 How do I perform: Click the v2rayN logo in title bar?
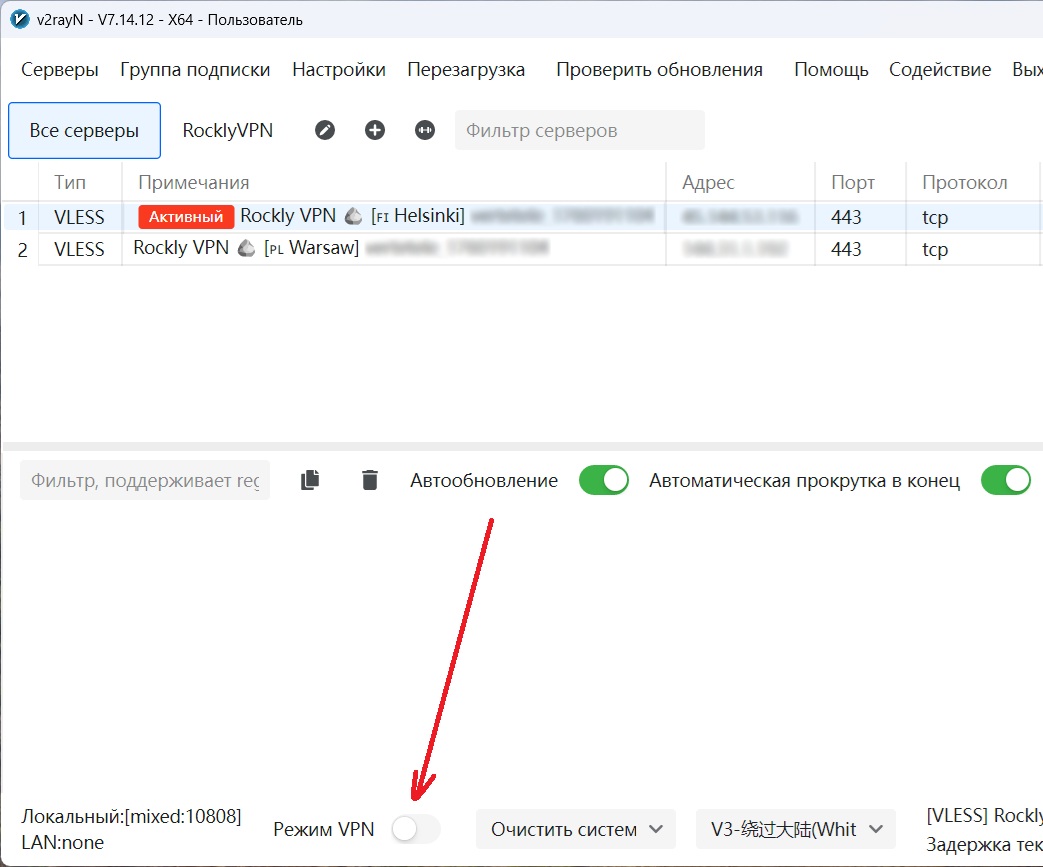point(18,19)
